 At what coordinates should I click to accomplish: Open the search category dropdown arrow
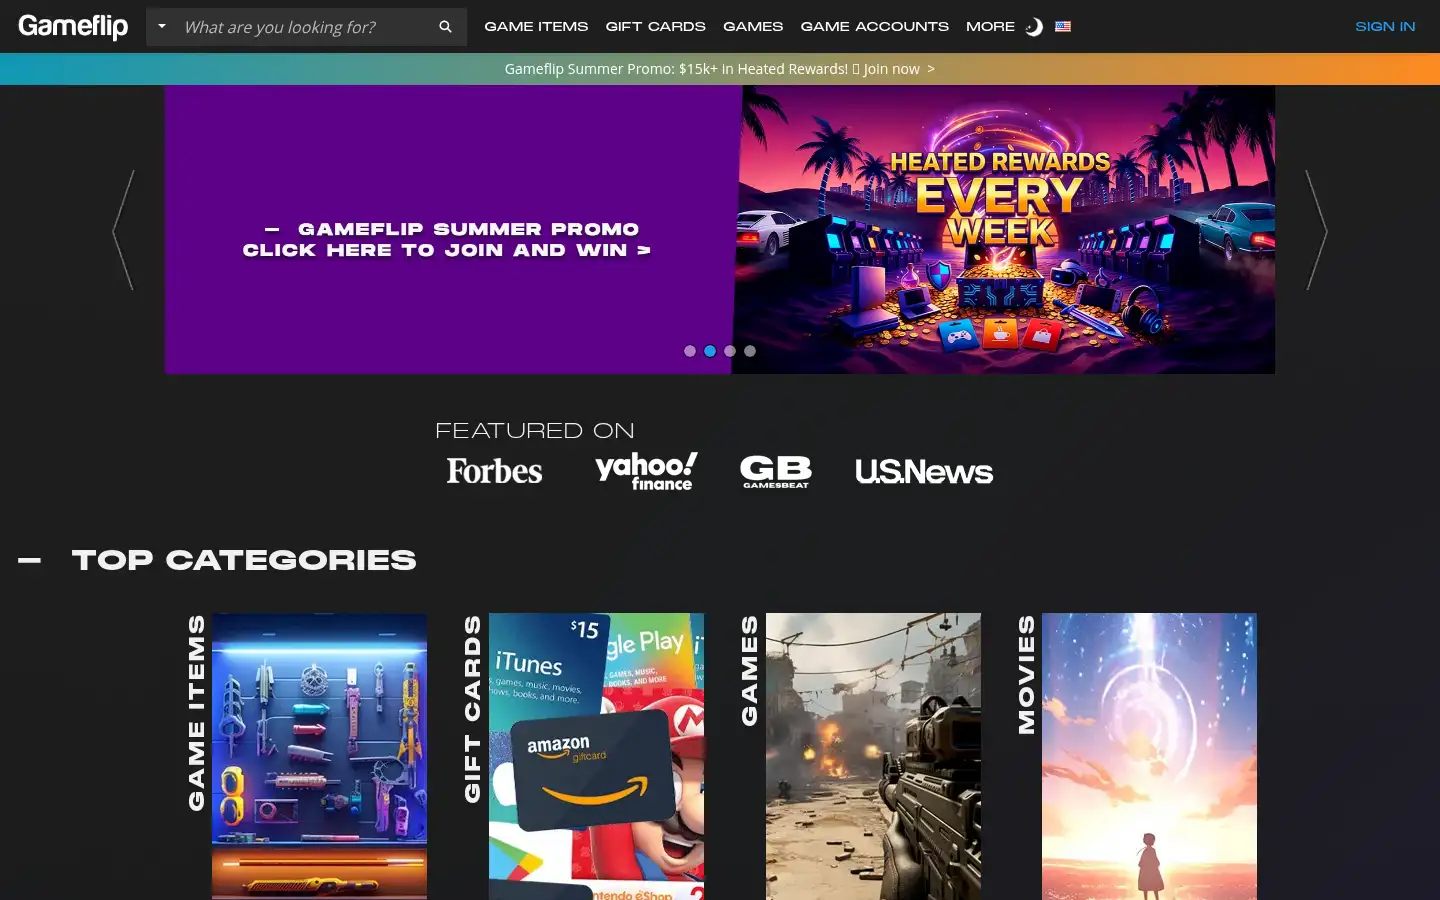(162, 26)
